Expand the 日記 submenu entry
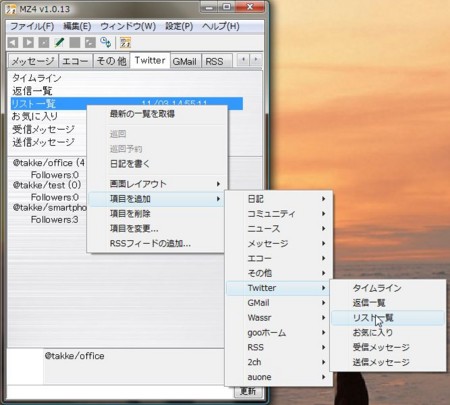 (279, 199)
